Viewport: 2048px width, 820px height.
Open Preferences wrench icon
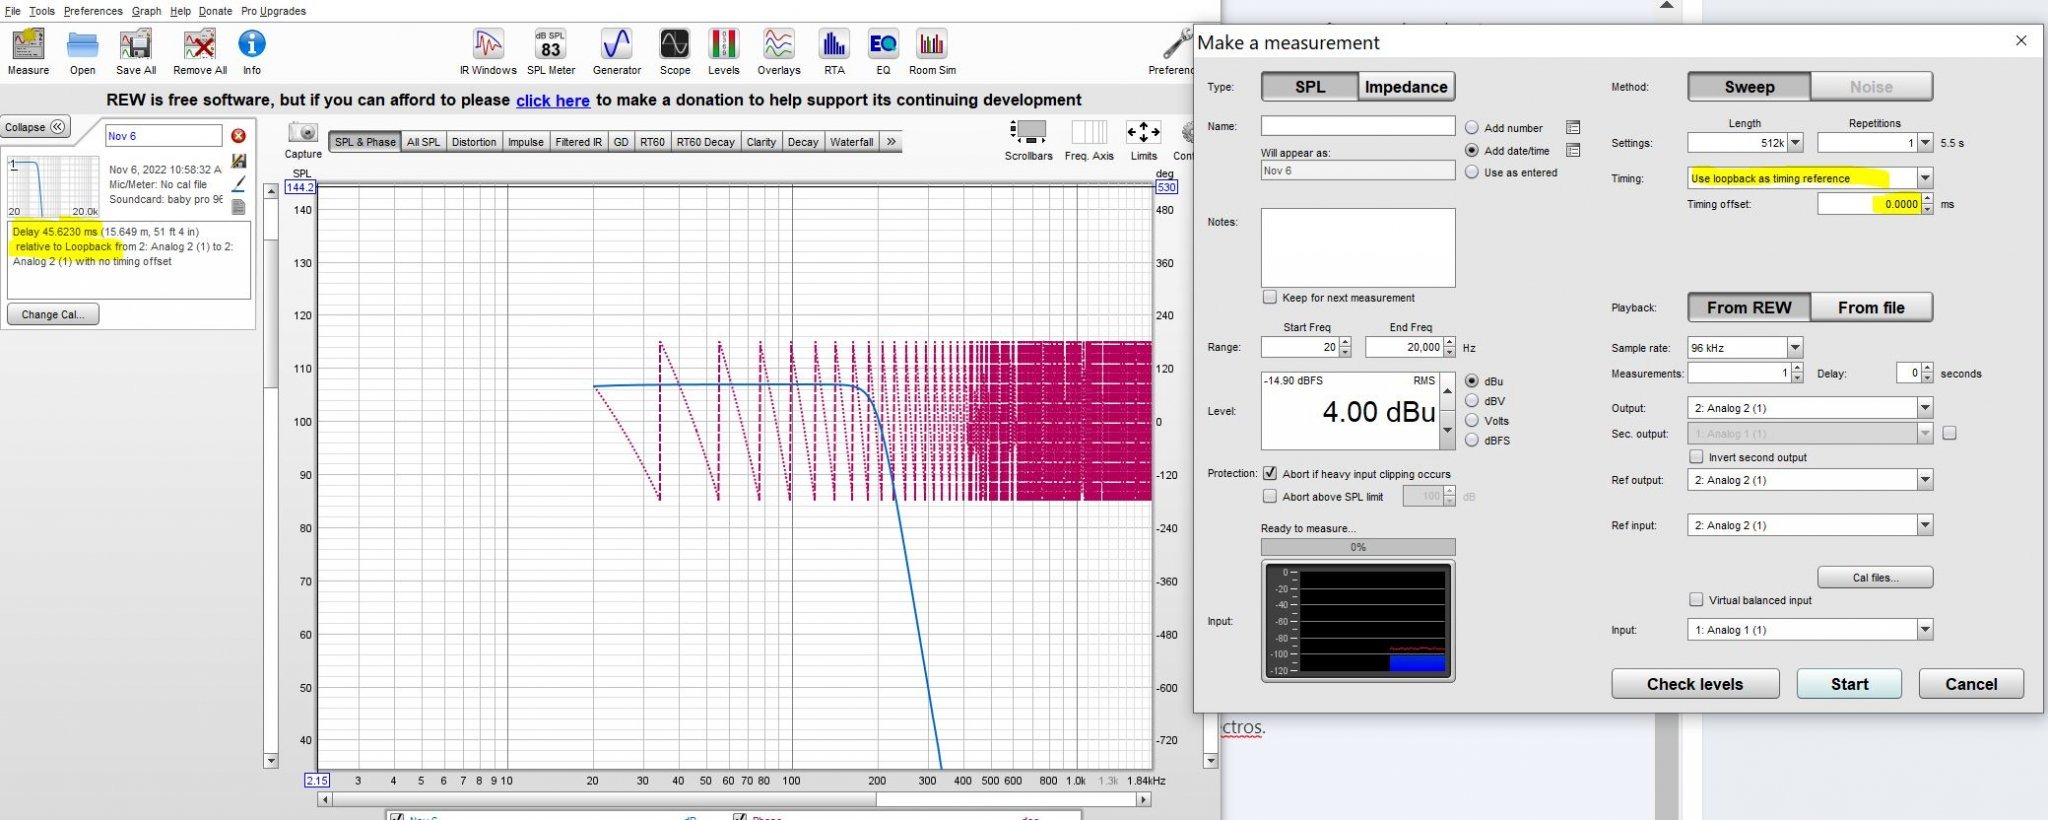(1177, 44)
